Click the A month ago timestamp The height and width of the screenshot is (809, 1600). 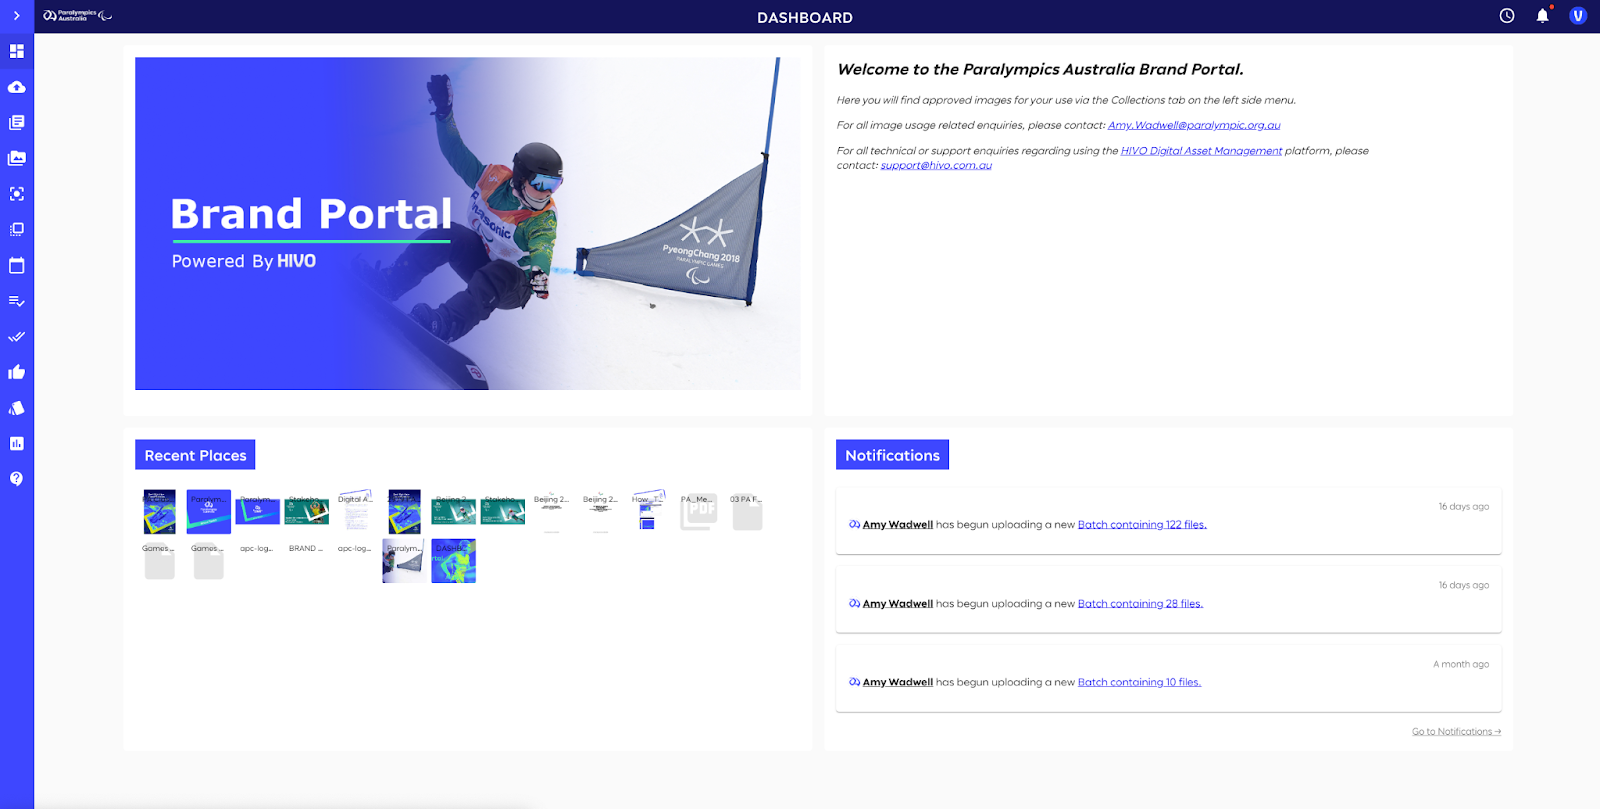click(1461, 665)
